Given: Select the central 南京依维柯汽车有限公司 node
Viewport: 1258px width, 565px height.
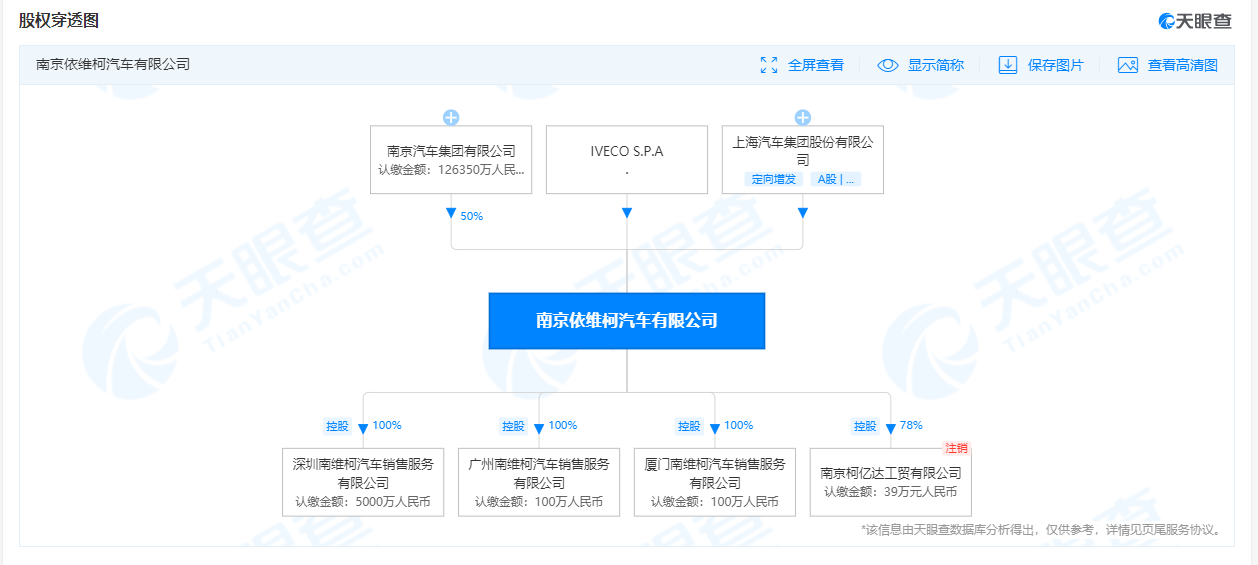Looking at the screenshot, I should (x=627, y=321).
